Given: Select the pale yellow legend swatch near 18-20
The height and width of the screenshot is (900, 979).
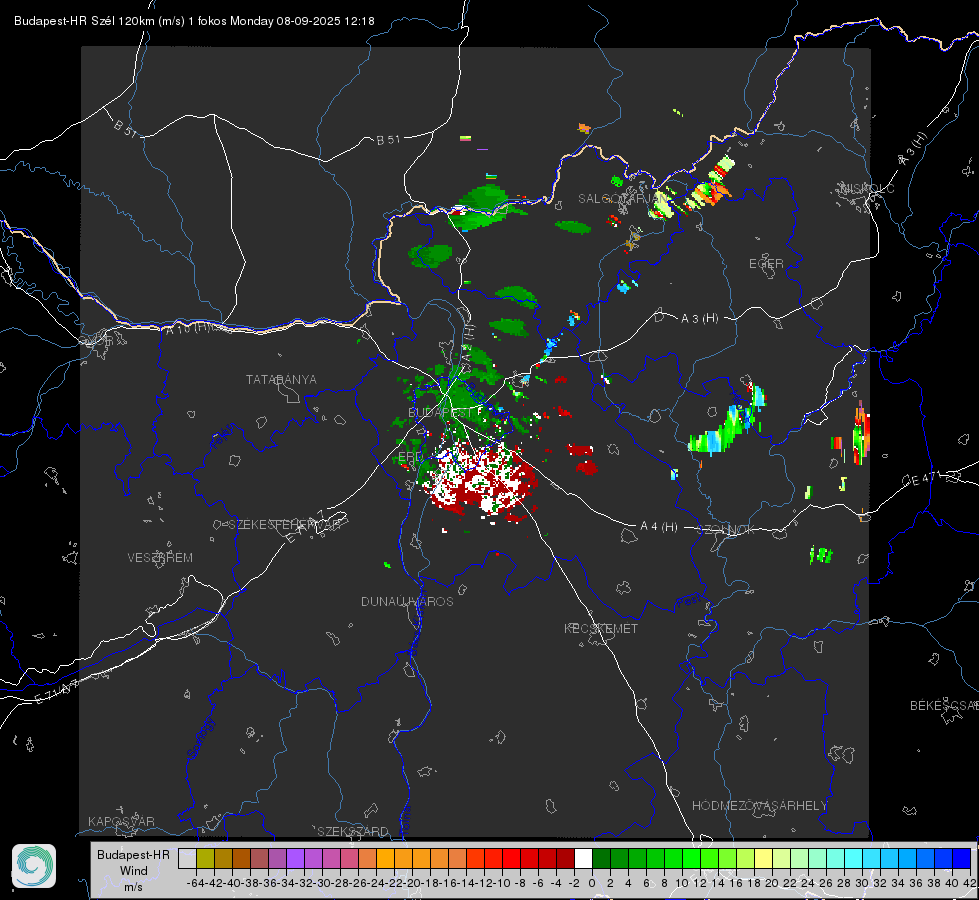Looking at the screenshot, I should pos(763,858).
